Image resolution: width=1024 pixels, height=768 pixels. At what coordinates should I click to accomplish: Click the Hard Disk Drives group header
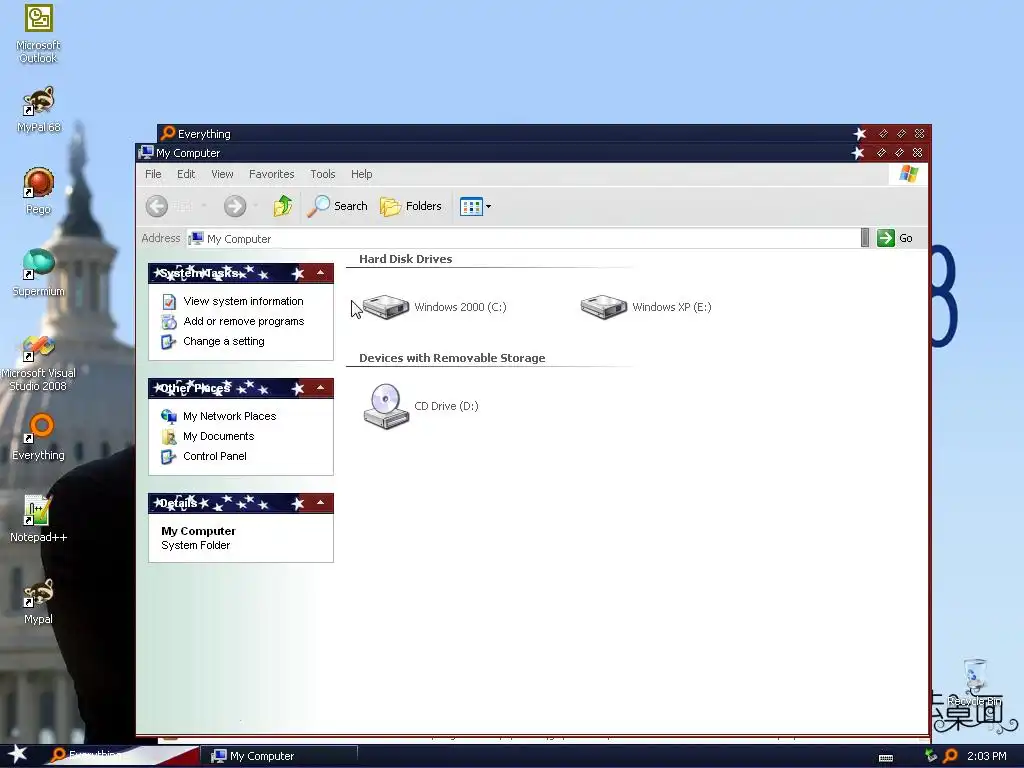pyautogui.click(x=406, y=259)
